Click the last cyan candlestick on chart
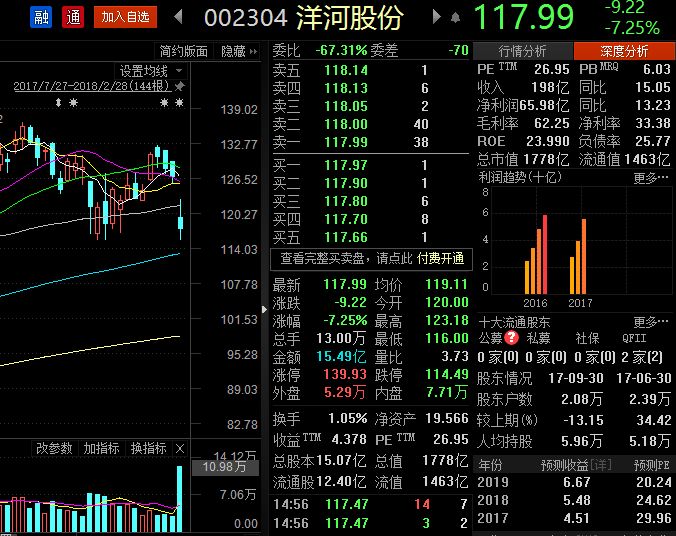 (x=180, y=223)
